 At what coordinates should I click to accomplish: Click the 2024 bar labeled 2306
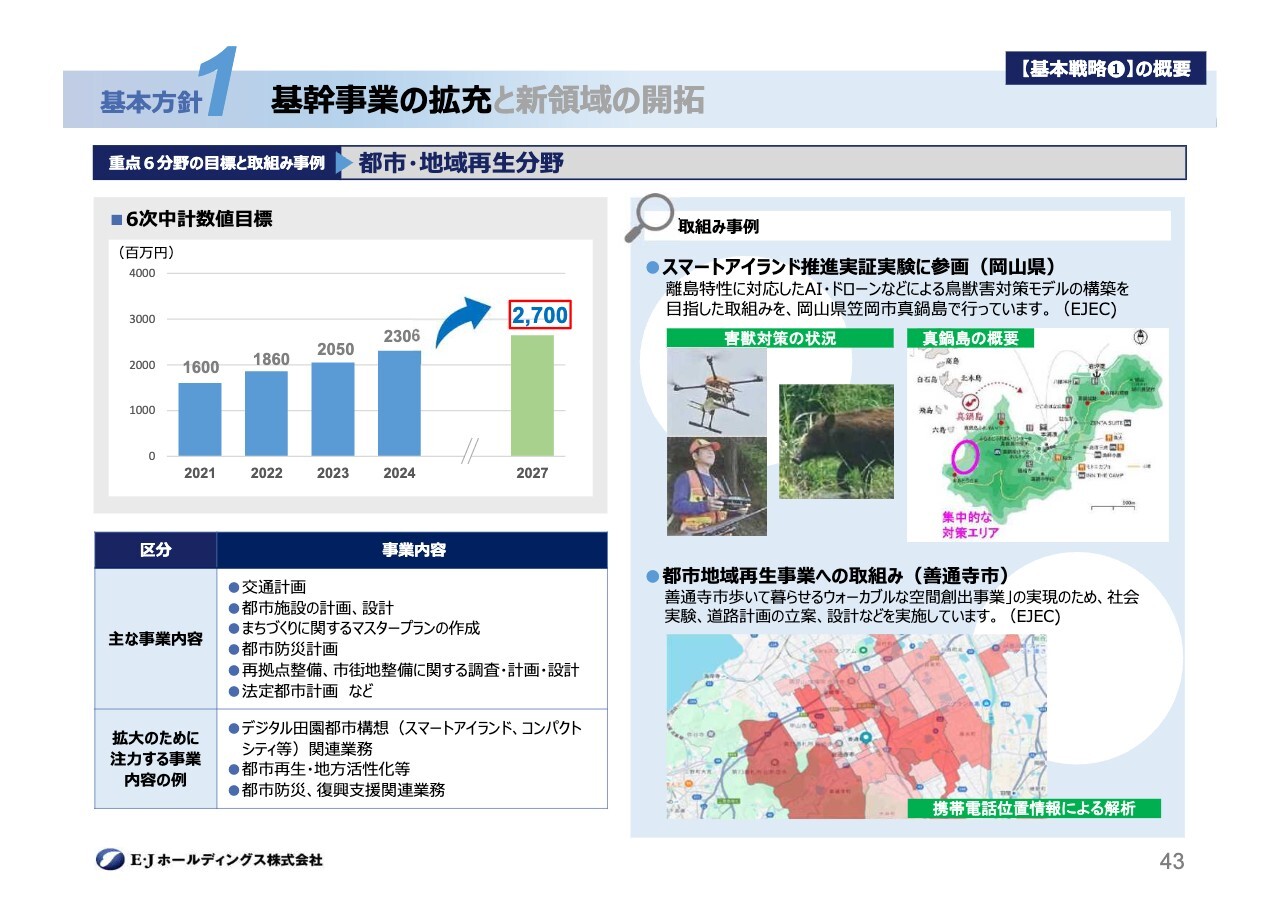[399, 403]
